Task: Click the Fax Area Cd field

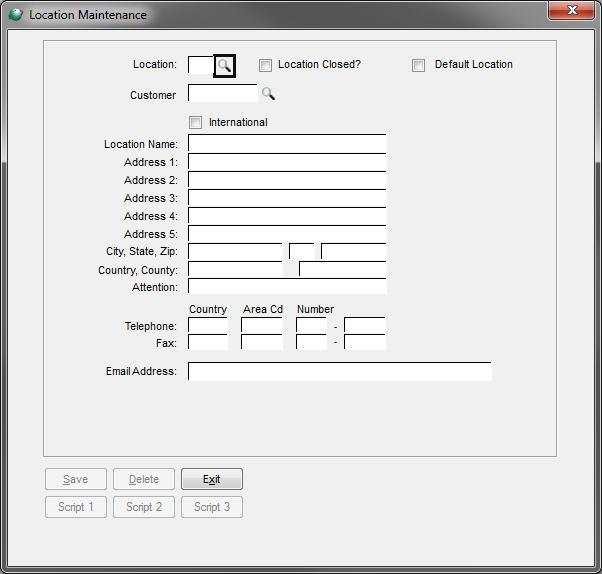Action: pos(262,342)
